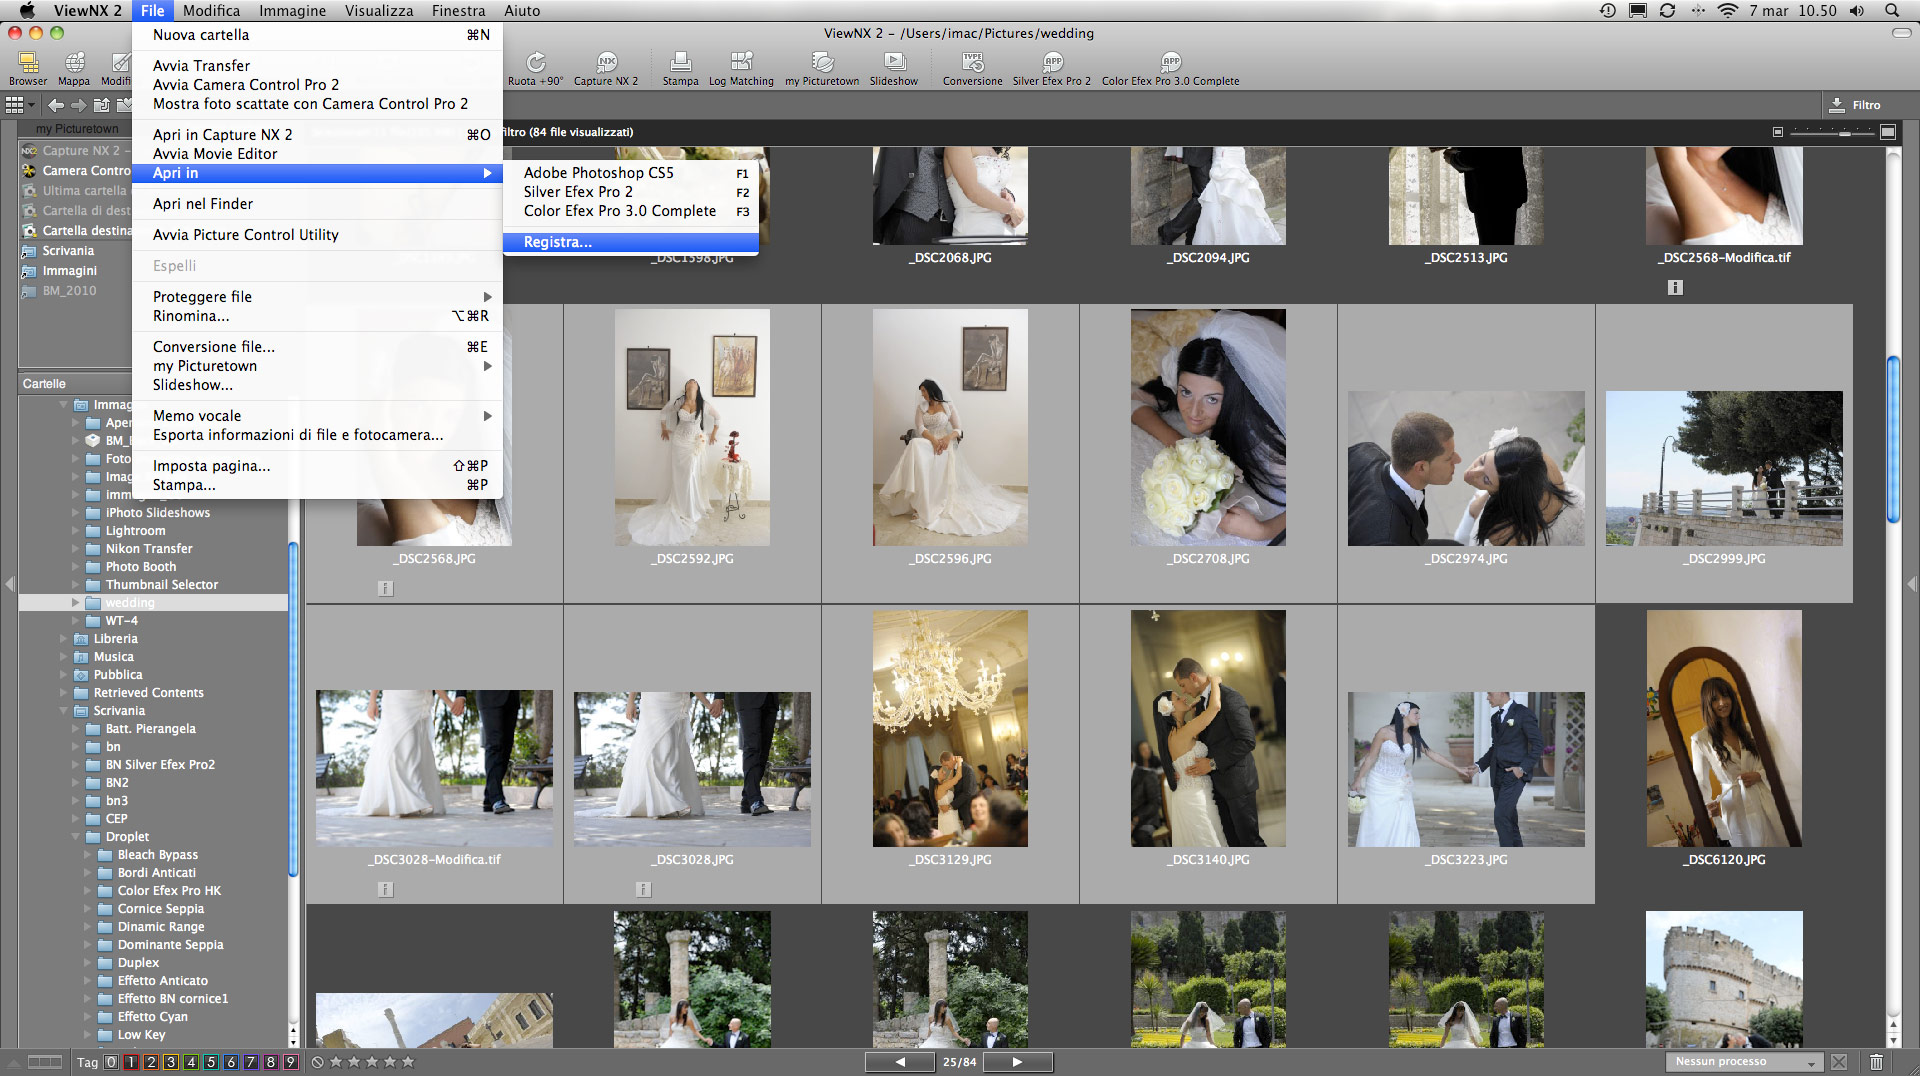Click smallest thumbnail size icon
Viewport: 1920px width, 1076px height.
(1777, 132)
